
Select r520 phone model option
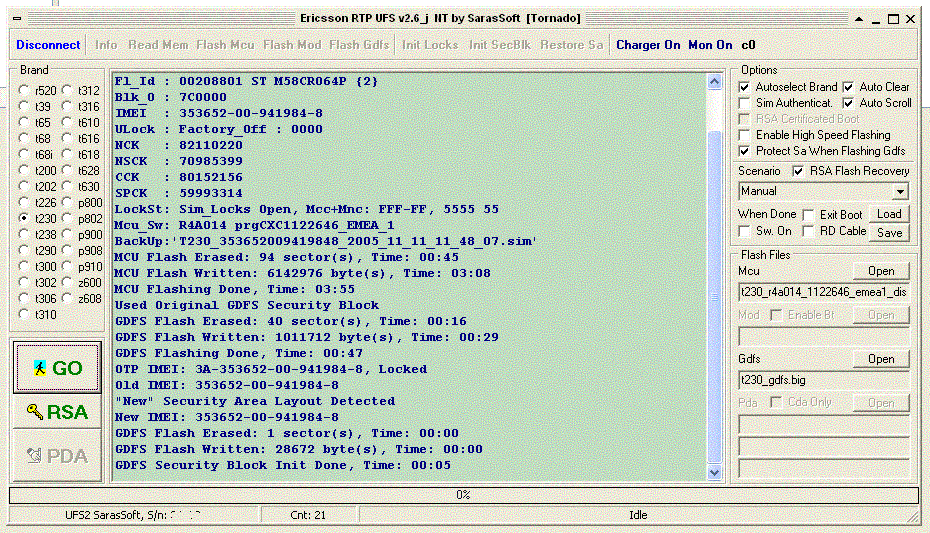tap(24, 91)
